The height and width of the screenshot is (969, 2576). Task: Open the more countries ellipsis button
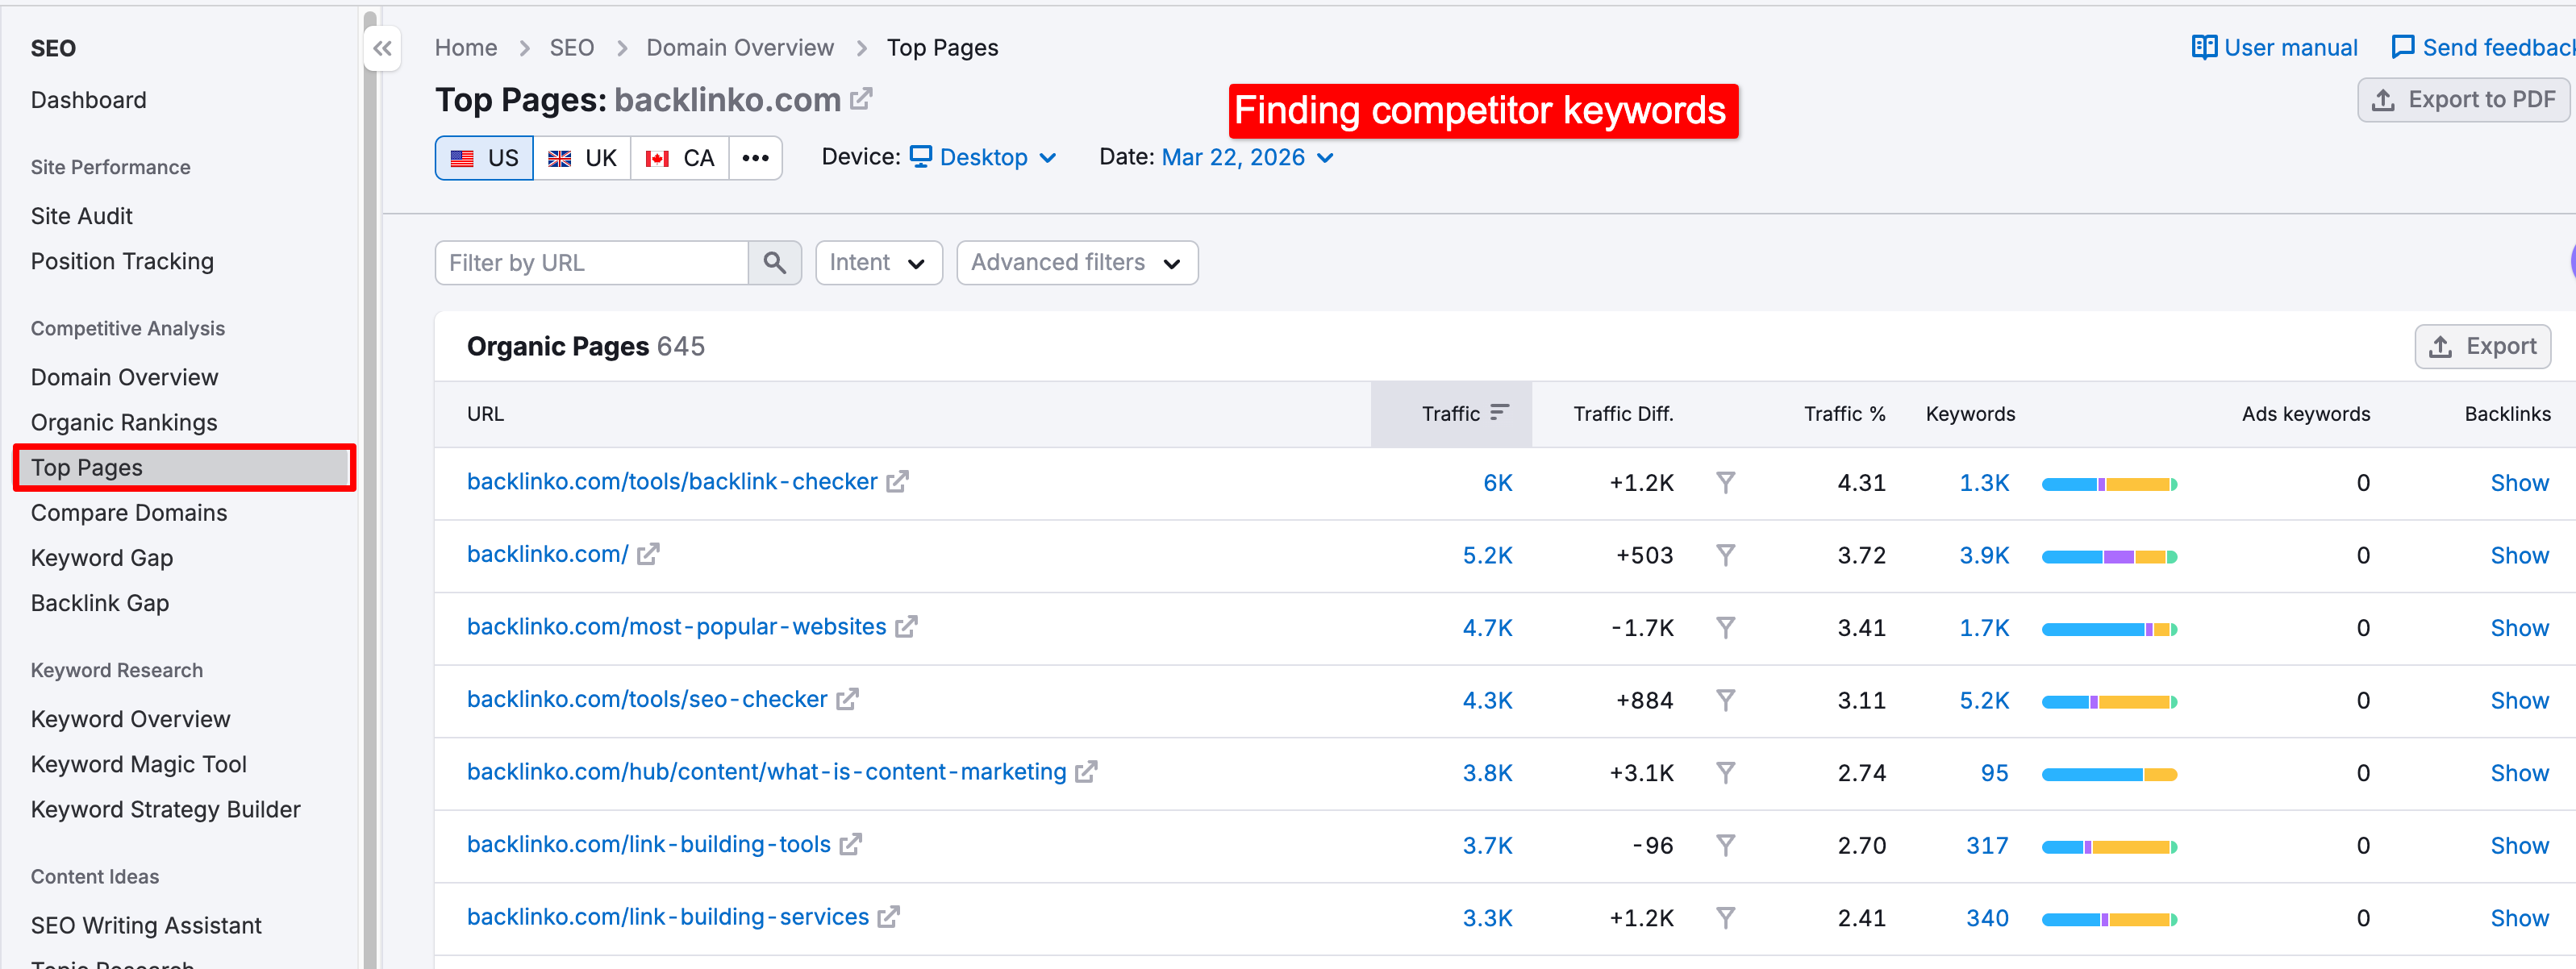[755, 158]
